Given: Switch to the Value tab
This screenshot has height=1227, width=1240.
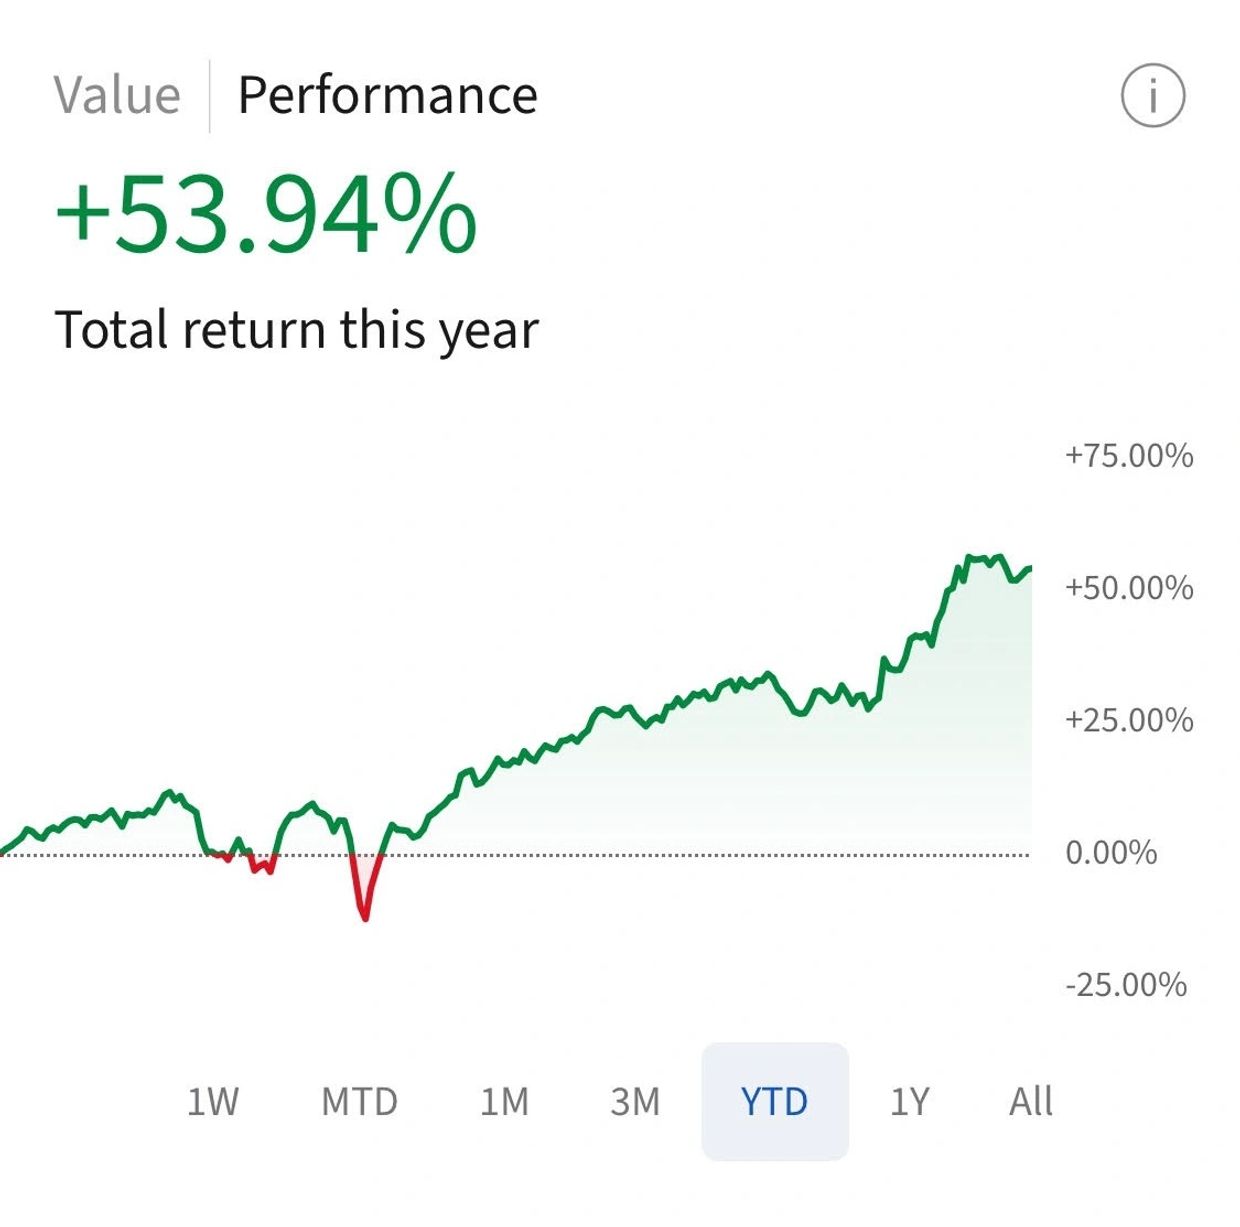Looking at the screenshot, I should pos(117,96).
